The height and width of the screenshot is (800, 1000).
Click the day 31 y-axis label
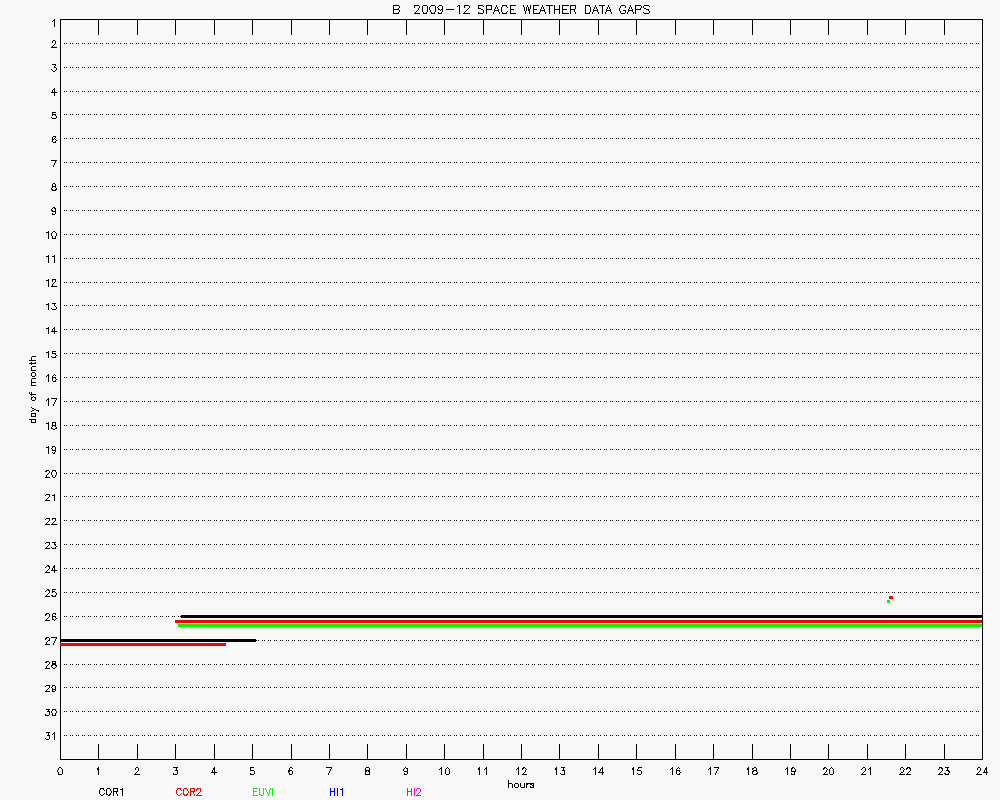pos(49,736)
